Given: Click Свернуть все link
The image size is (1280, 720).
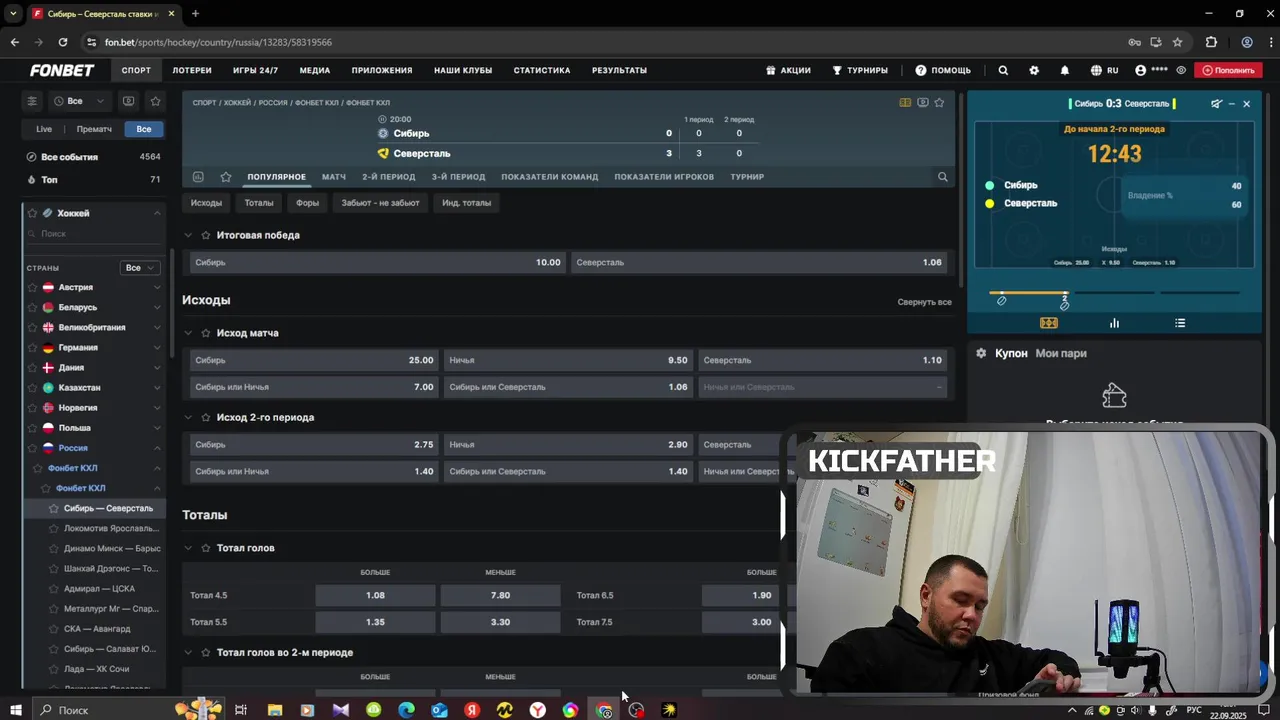Looking at the screenshot, I should coord(924,302).
